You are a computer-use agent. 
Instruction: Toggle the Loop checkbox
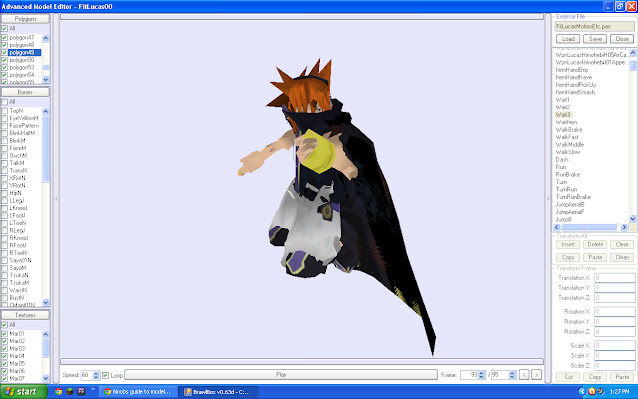tap(105, 375)
